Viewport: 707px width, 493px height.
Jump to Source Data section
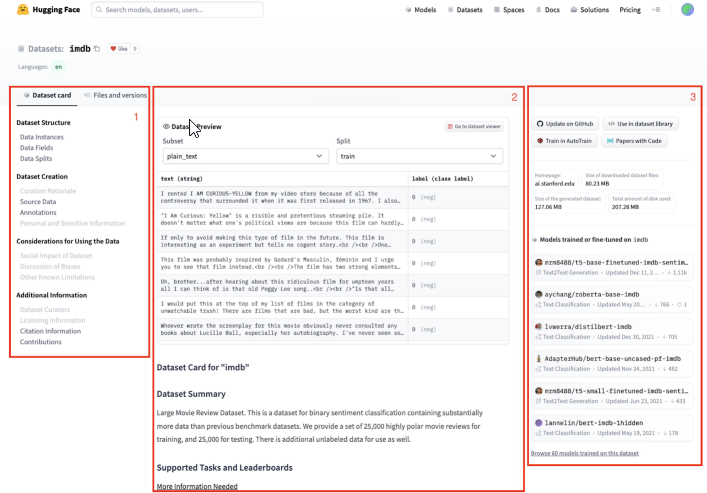(38, 202)
